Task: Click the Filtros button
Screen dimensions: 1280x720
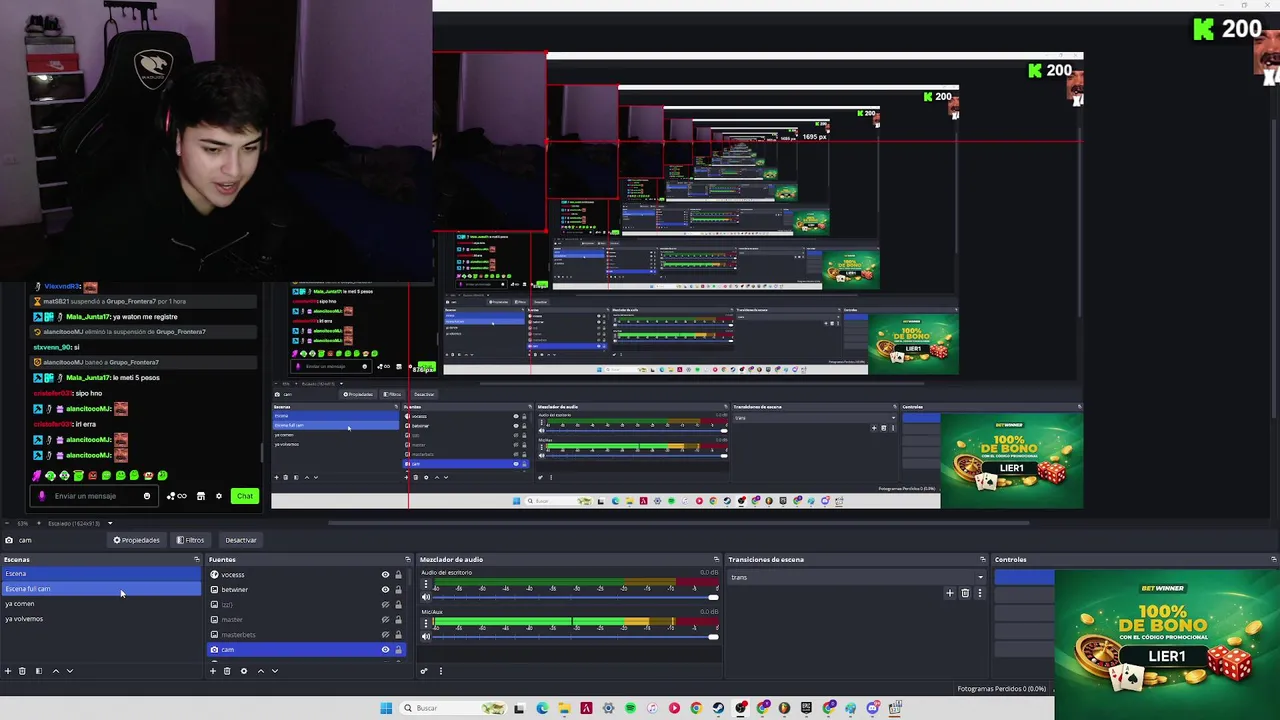Action: click(190, 540)
